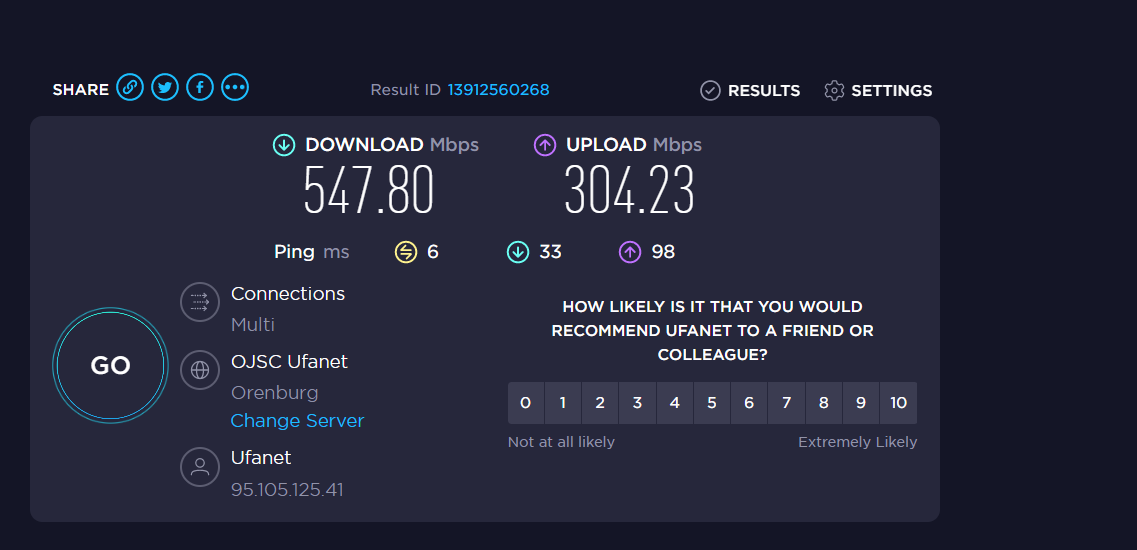Rate recommendation as 10

click(x=898, y=403)
